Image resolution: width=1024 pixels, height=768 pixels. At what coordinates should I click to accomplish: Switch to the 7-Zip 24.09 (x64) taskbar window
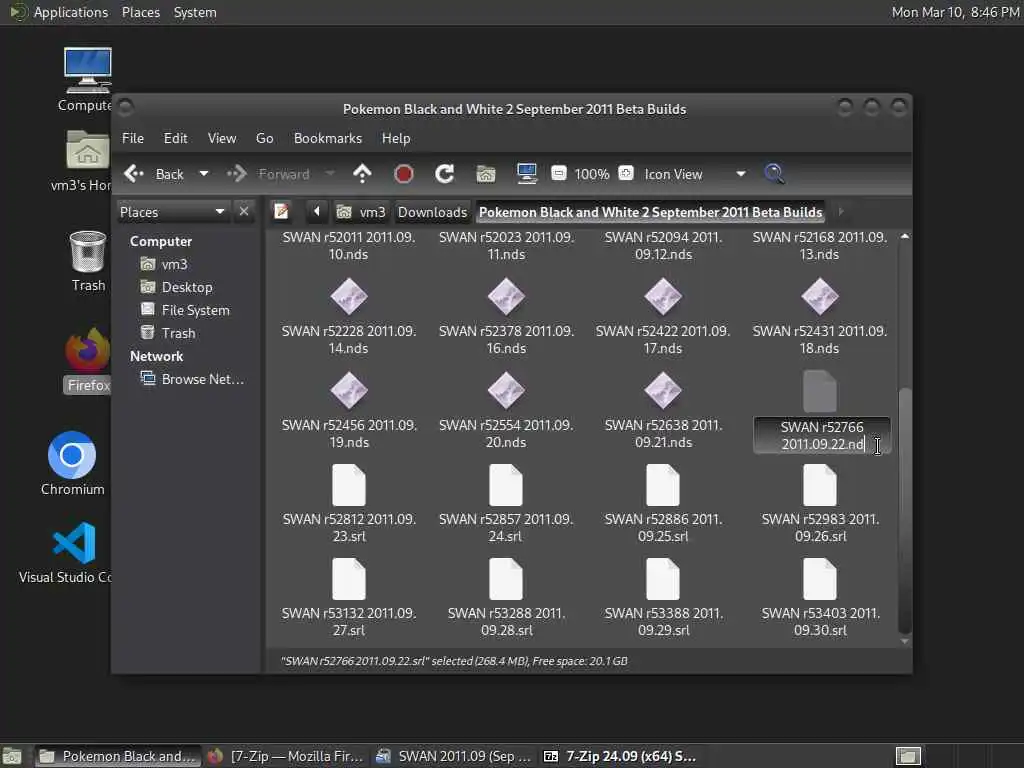[619, 756]
